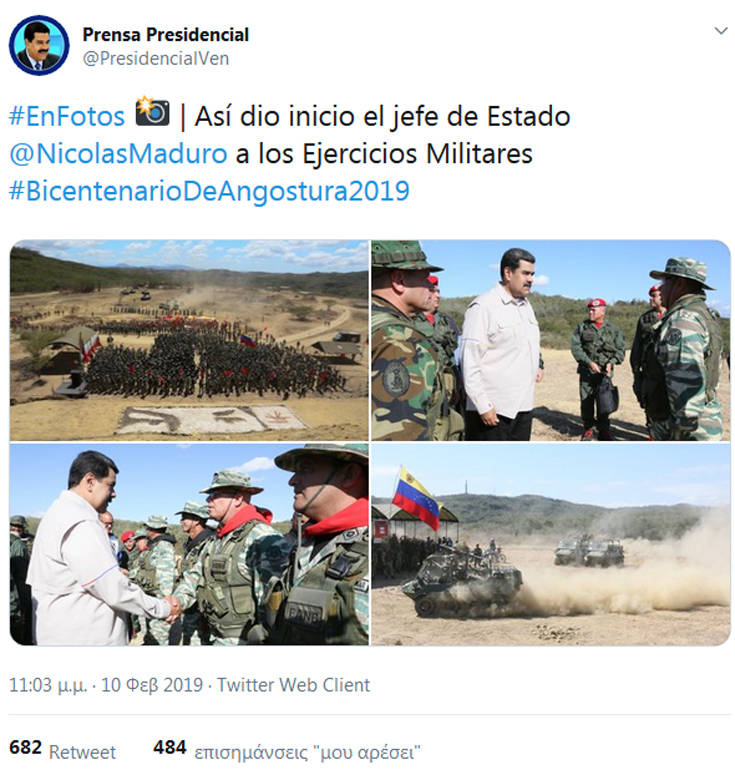The height and width of the screenshot is (770, 735).
Task: Click the Prensa Presidencial profile avatar
Action: click(39, 45)
